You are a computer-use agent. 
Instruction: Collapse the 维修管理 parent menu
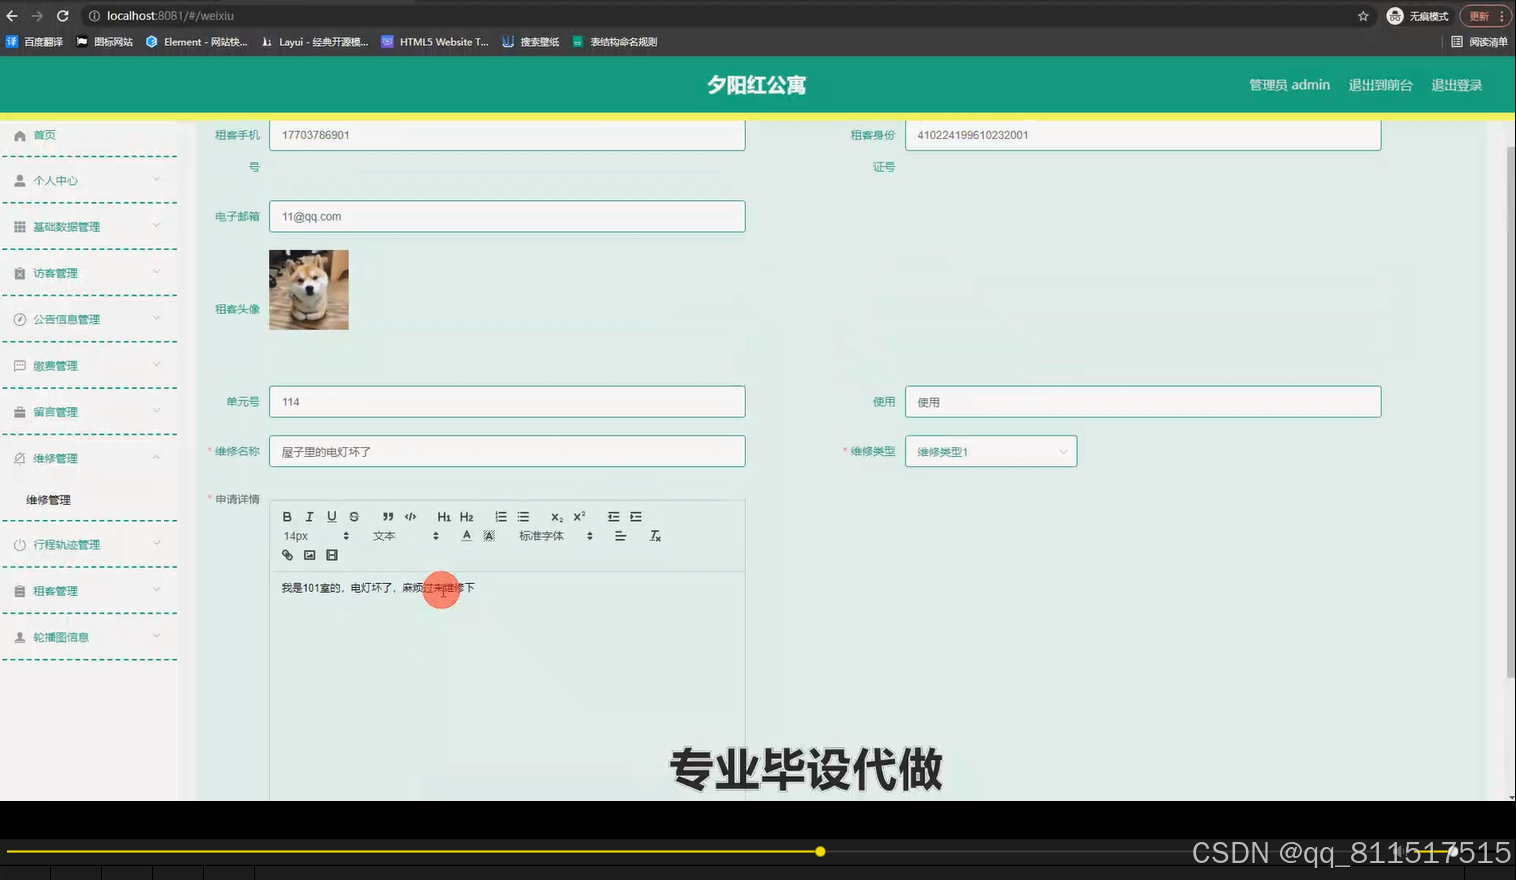[x=89, y=458]
